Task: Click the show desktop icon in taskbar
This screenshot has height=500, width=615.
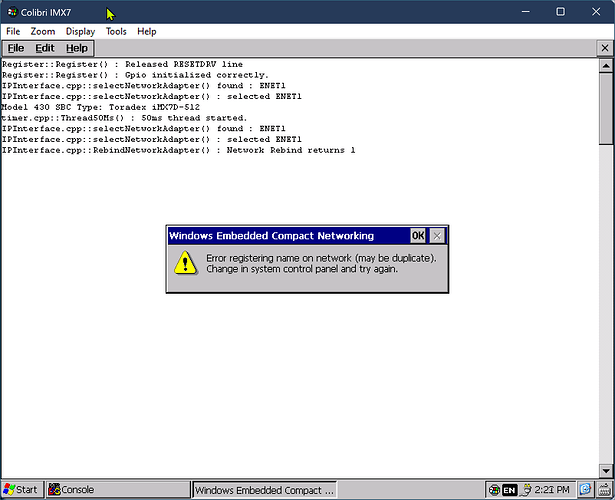Action: coord(585,490)
